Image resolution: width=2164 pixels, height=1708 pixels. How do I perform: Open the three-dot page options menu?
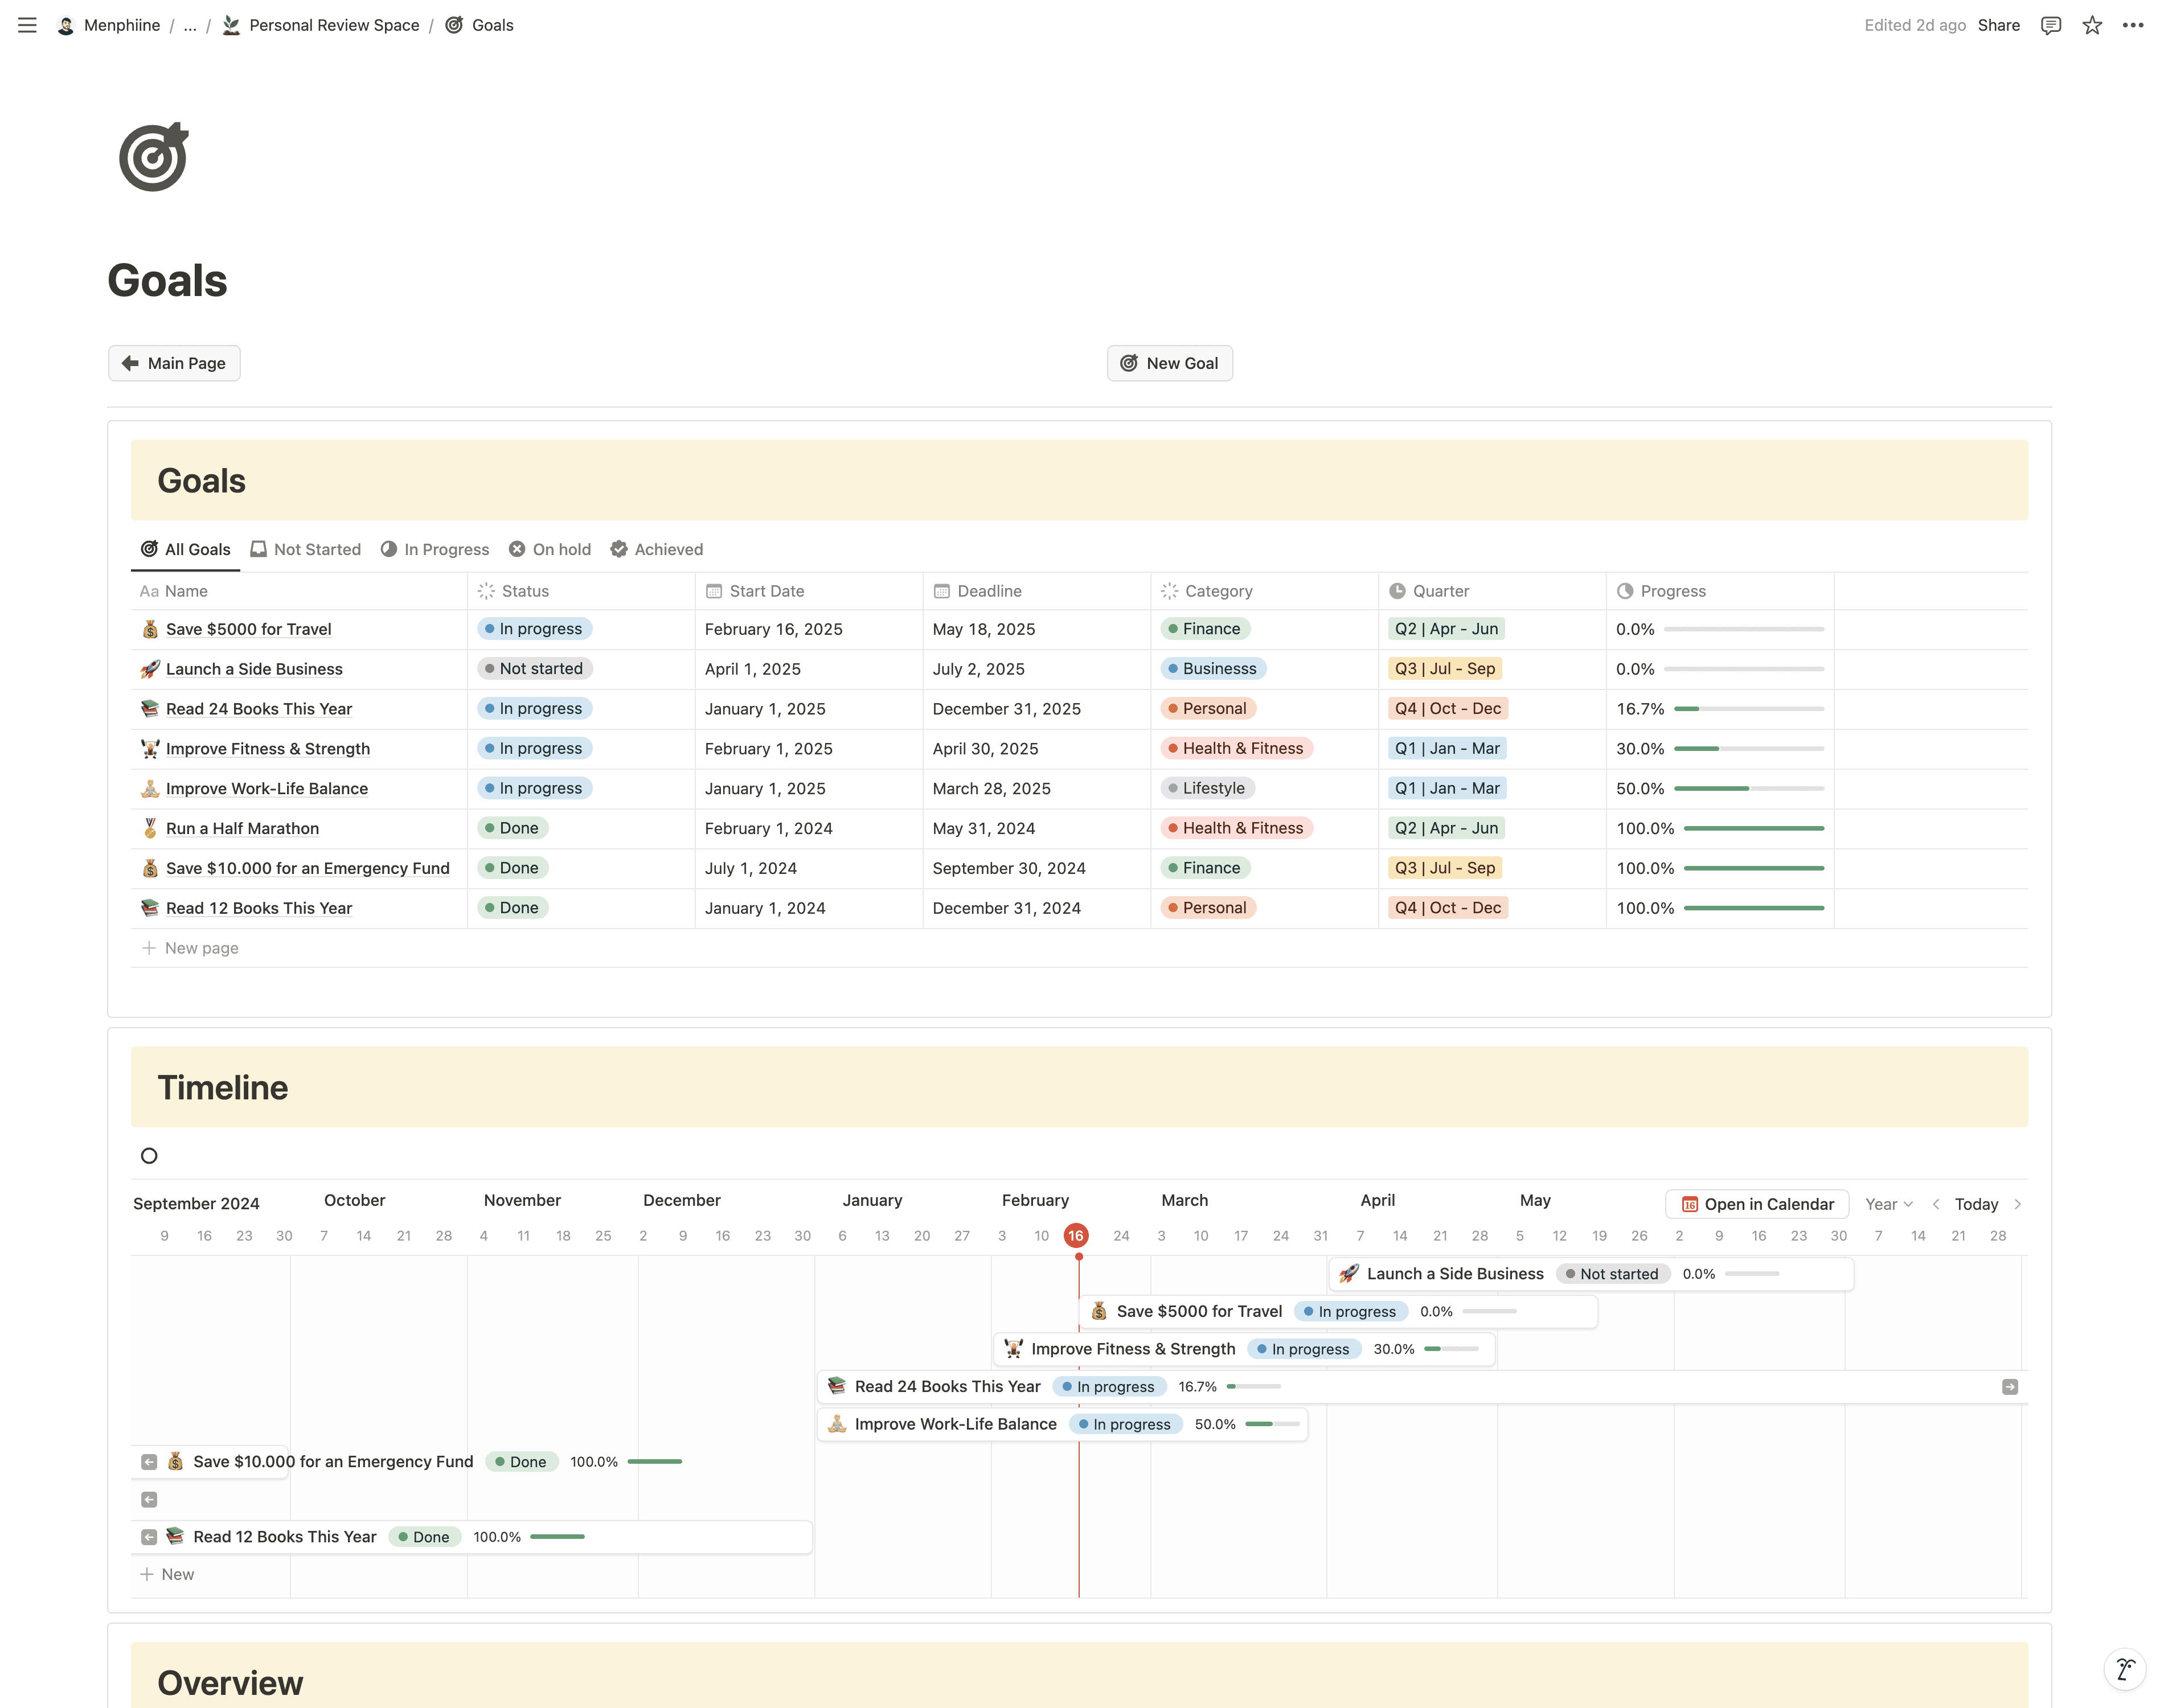(2133, 25)
